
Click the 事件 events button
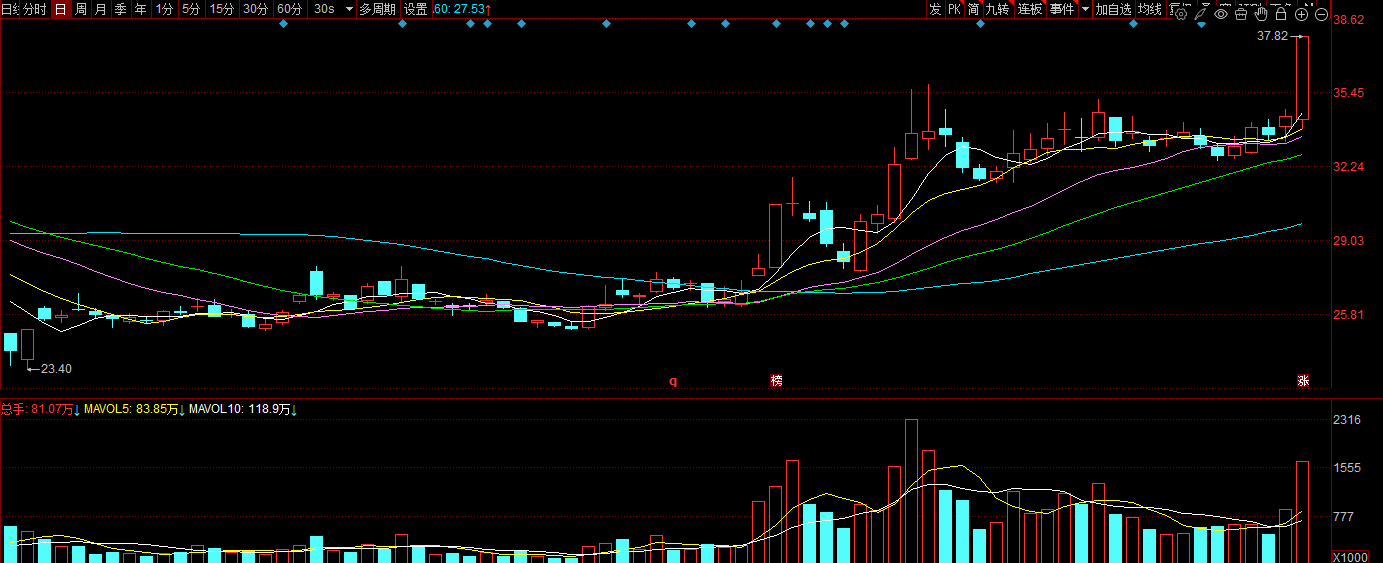pyautogui.click(x=1062, y=9)
